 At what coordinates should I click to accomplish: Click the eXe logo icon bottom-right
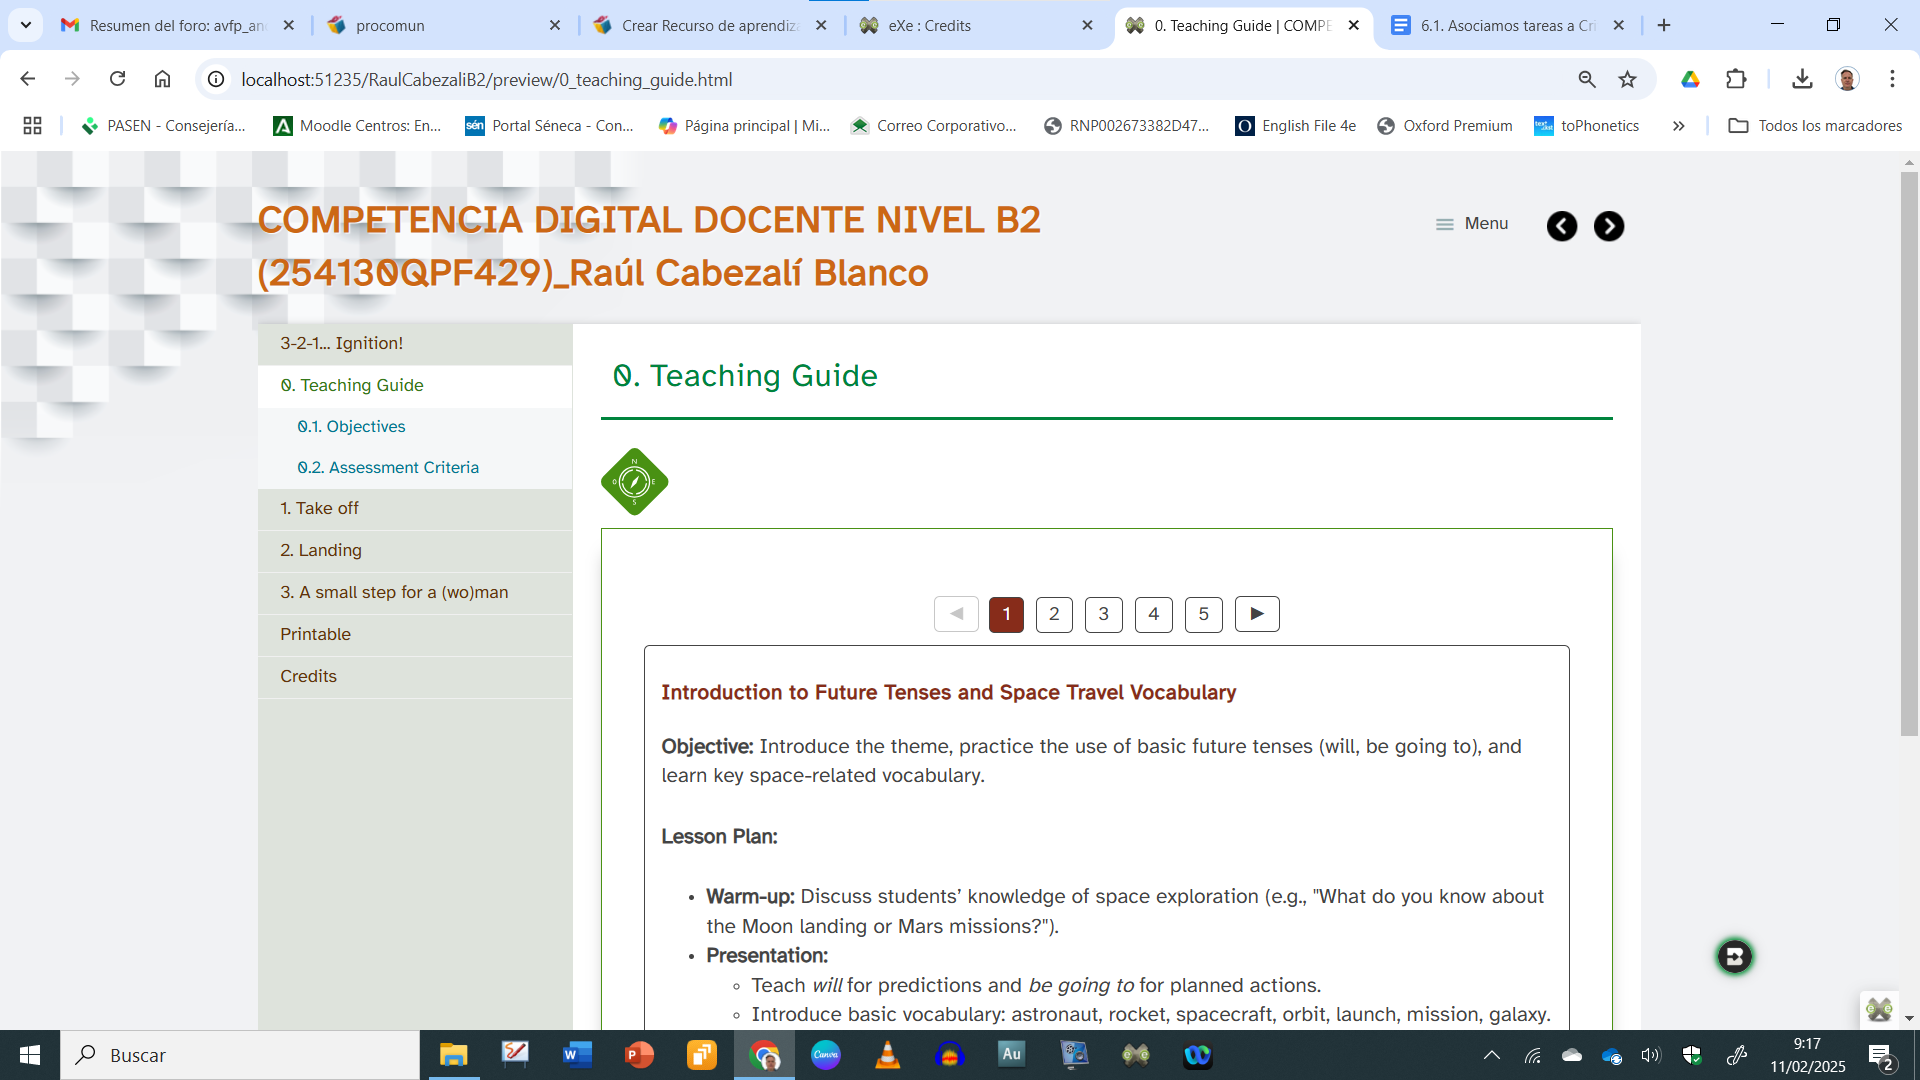[1879, 1009]
